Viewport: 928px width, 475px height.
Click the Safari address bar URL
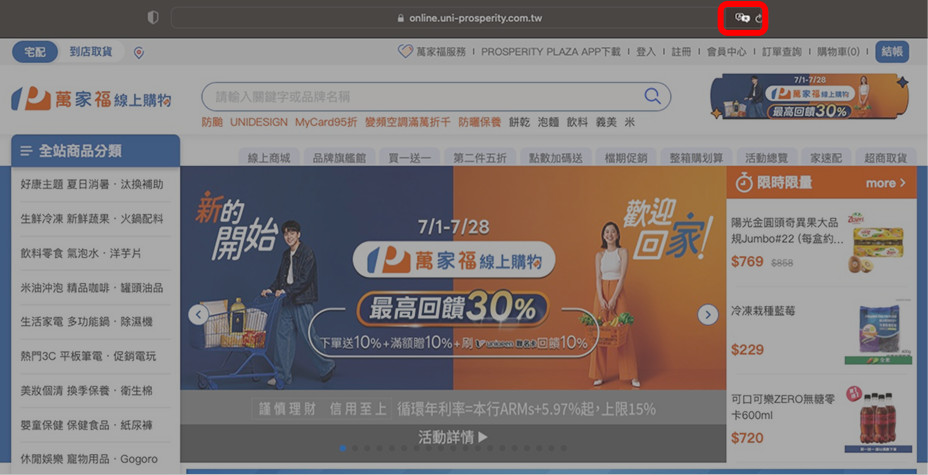click(476, 18)
